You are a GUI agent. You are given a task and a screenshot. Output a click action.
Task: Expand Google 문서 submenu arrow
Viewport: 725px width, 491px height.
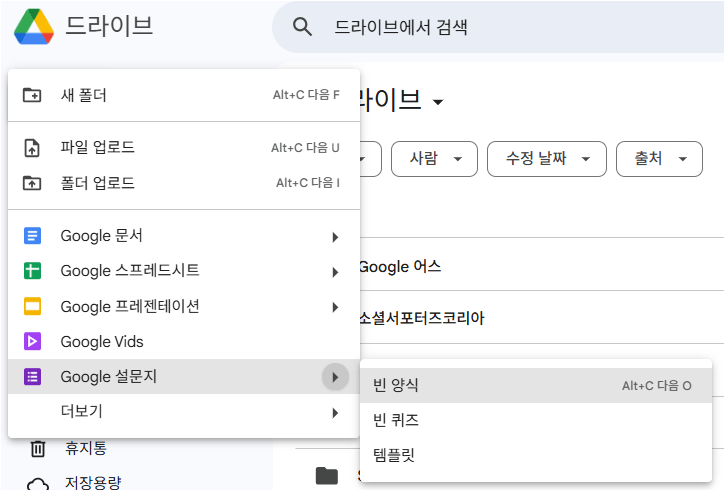pos(335,237)
